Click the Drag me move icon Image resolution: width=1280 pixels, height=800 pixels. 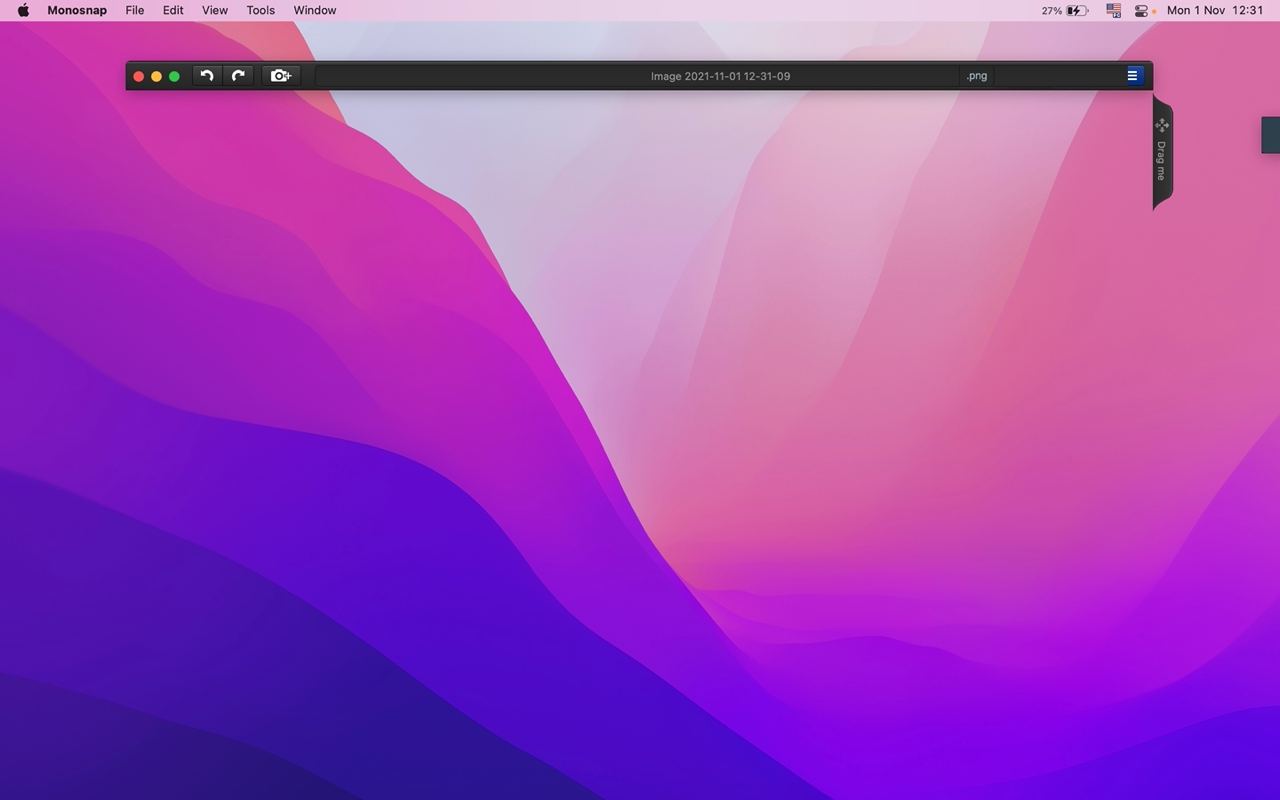coord(1161,125)
